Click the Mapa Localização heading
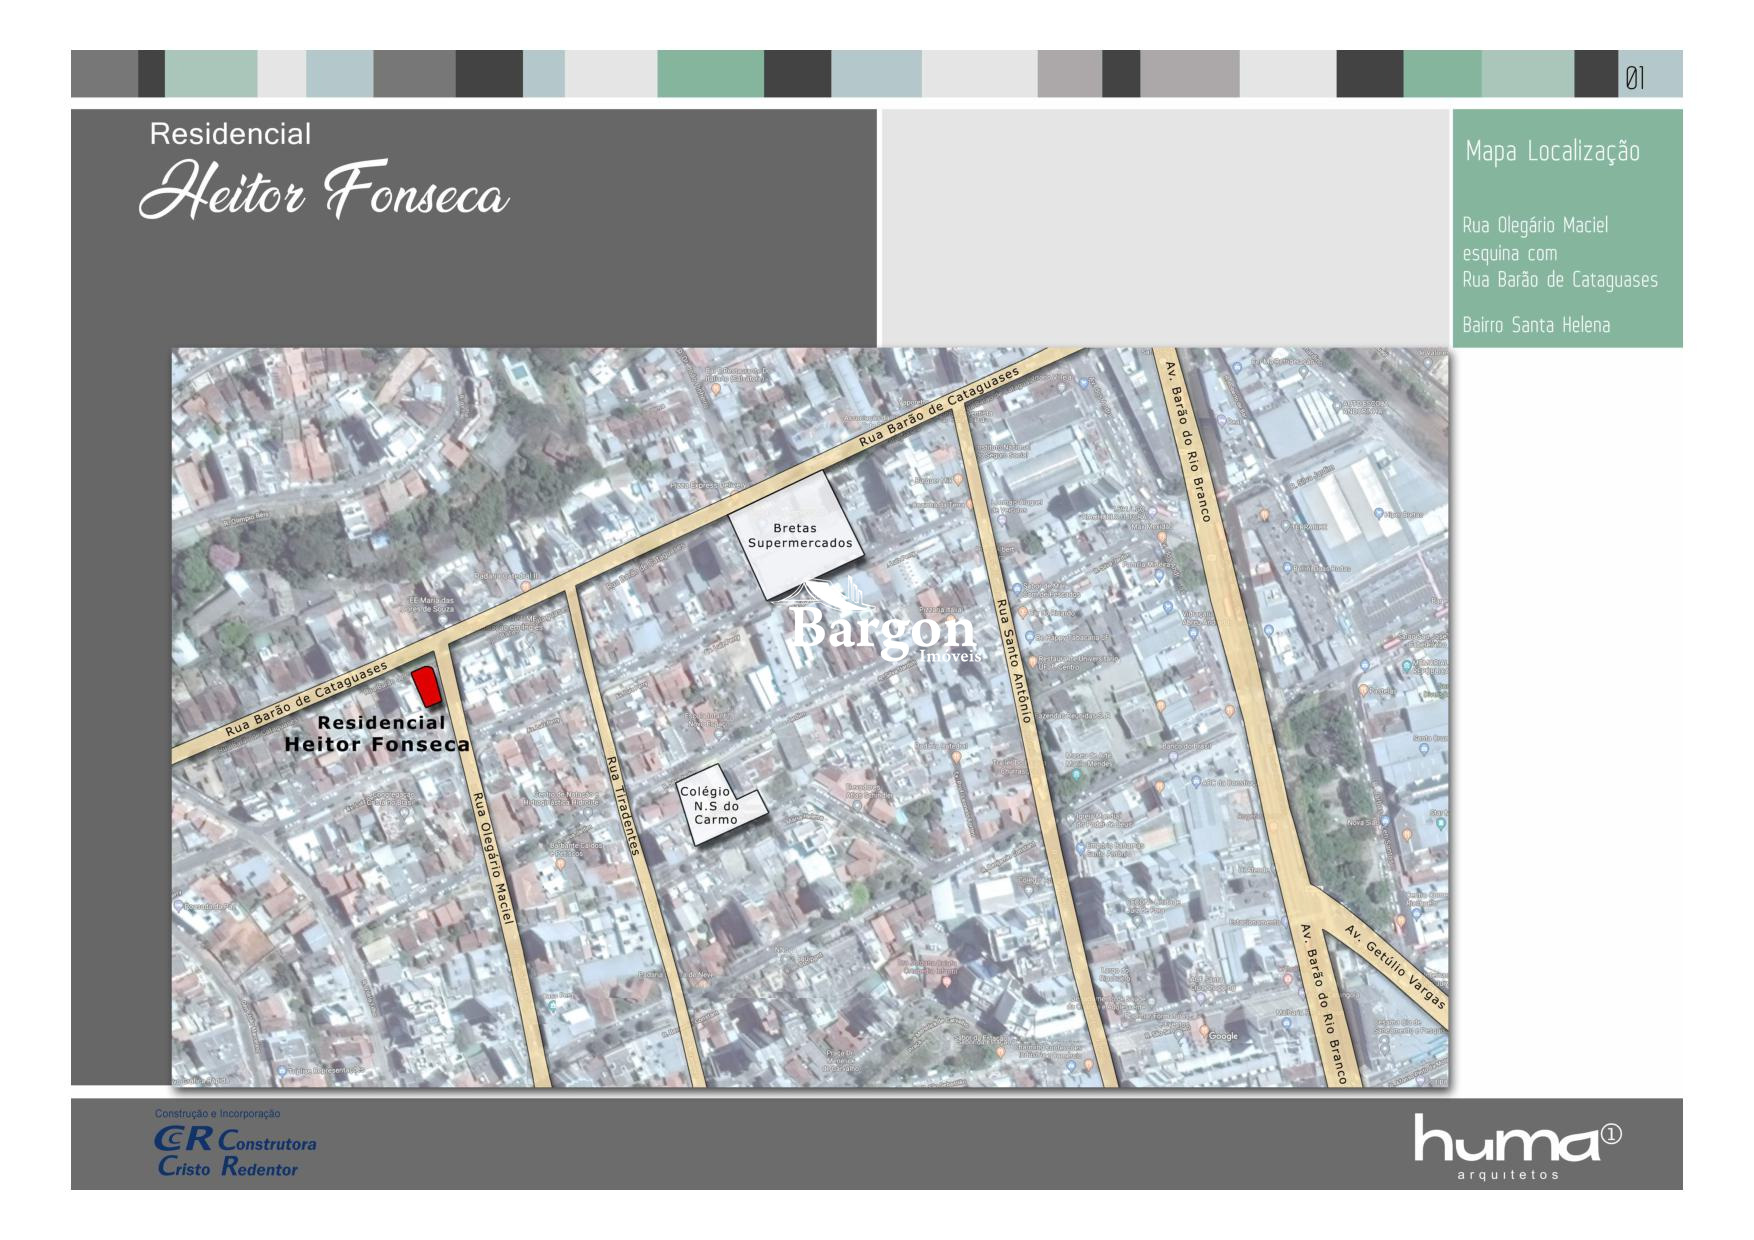This screenshot has width=1754, height=1240. [1553, 152]
